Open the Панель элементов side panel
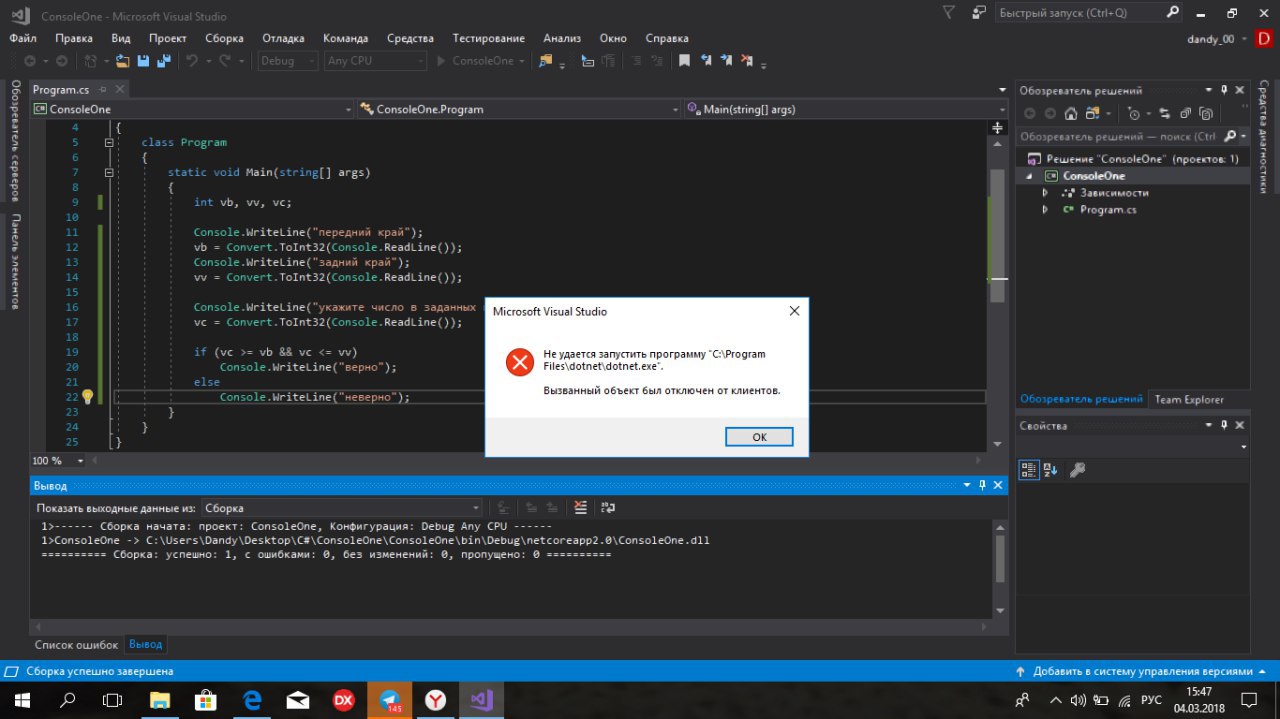Viewport: 1280px width, 719px height. (15, 262)
